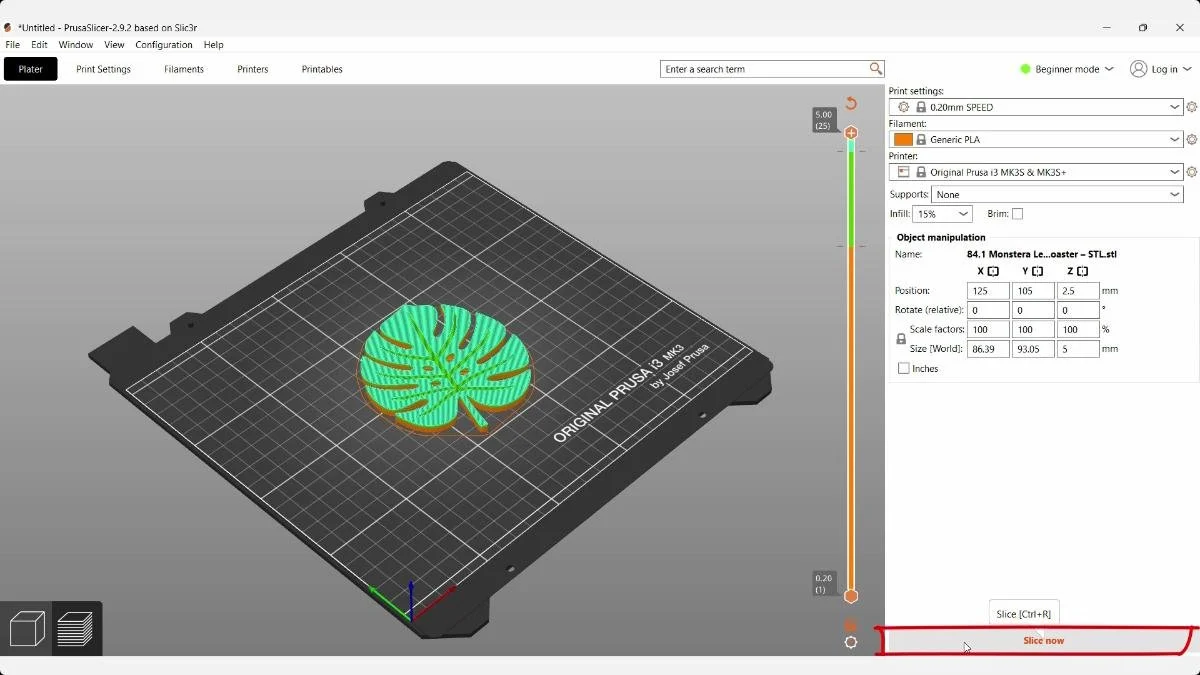Click the search term input field
Screen dimensions: 1200x675
(764, 69)
